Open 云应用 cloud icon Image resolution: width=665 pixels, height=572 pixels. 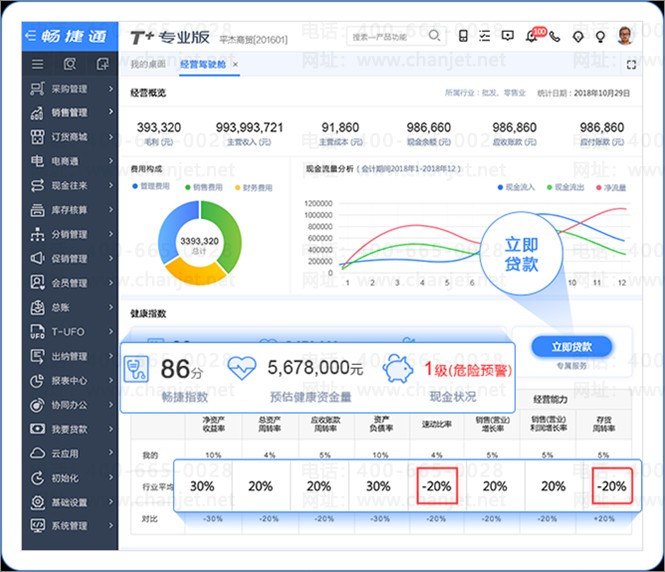point(37,453)
